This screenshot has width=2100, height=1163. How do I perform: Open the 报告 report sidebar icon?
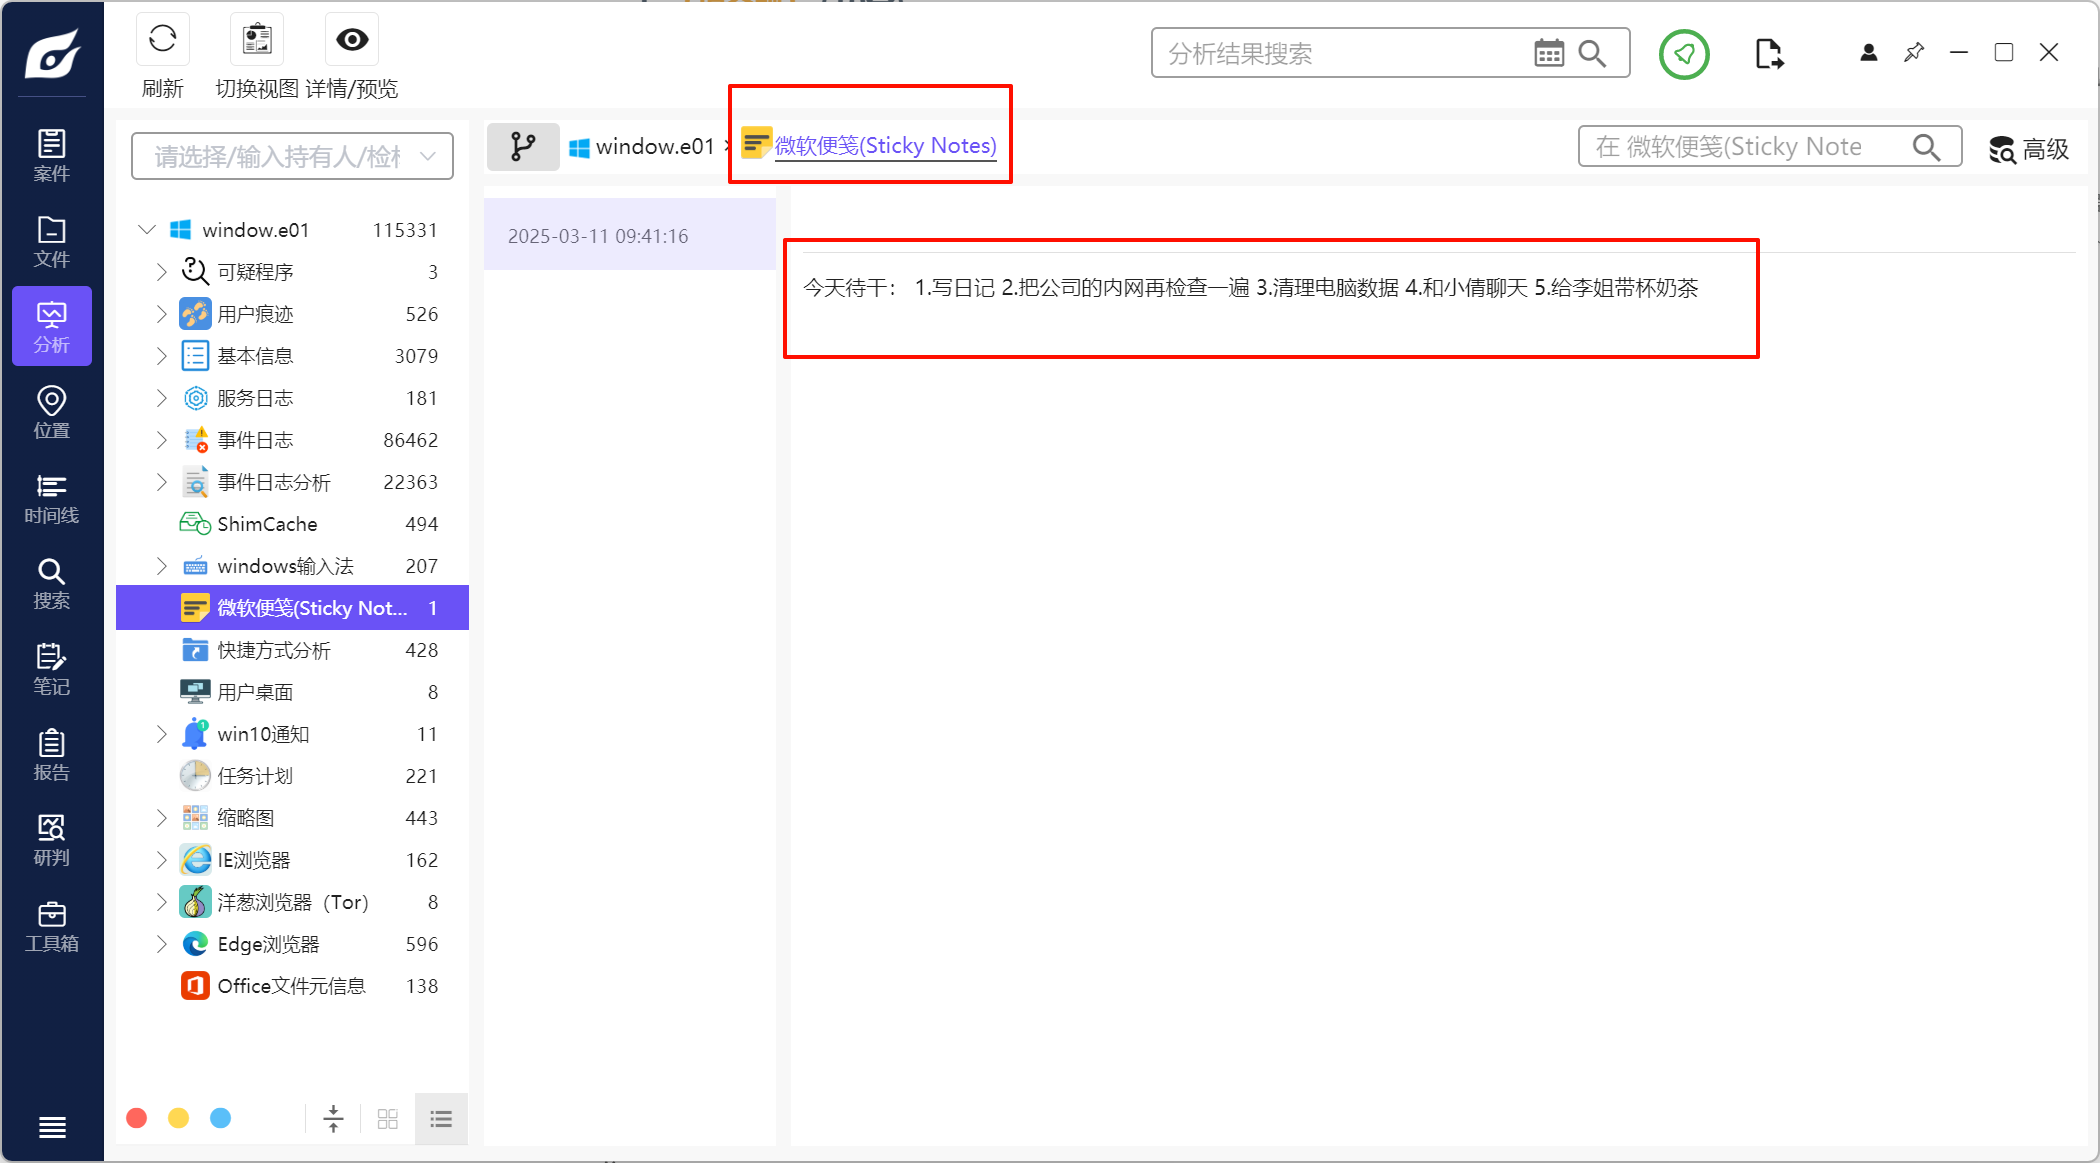point(52,755)
